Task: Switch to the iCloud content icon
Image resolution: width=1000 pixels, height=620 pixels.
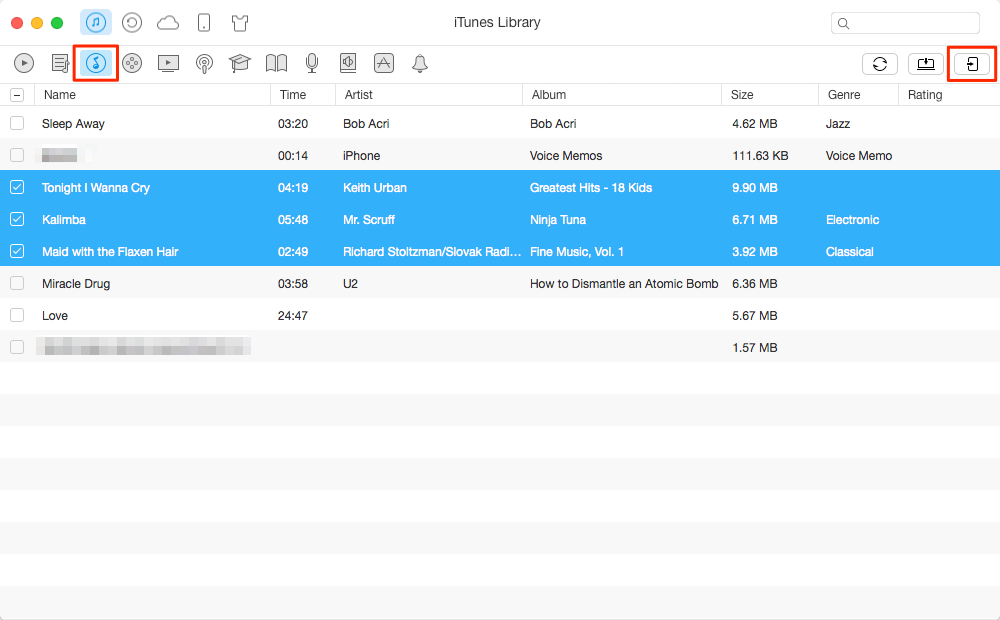Action: click(168, 24)
